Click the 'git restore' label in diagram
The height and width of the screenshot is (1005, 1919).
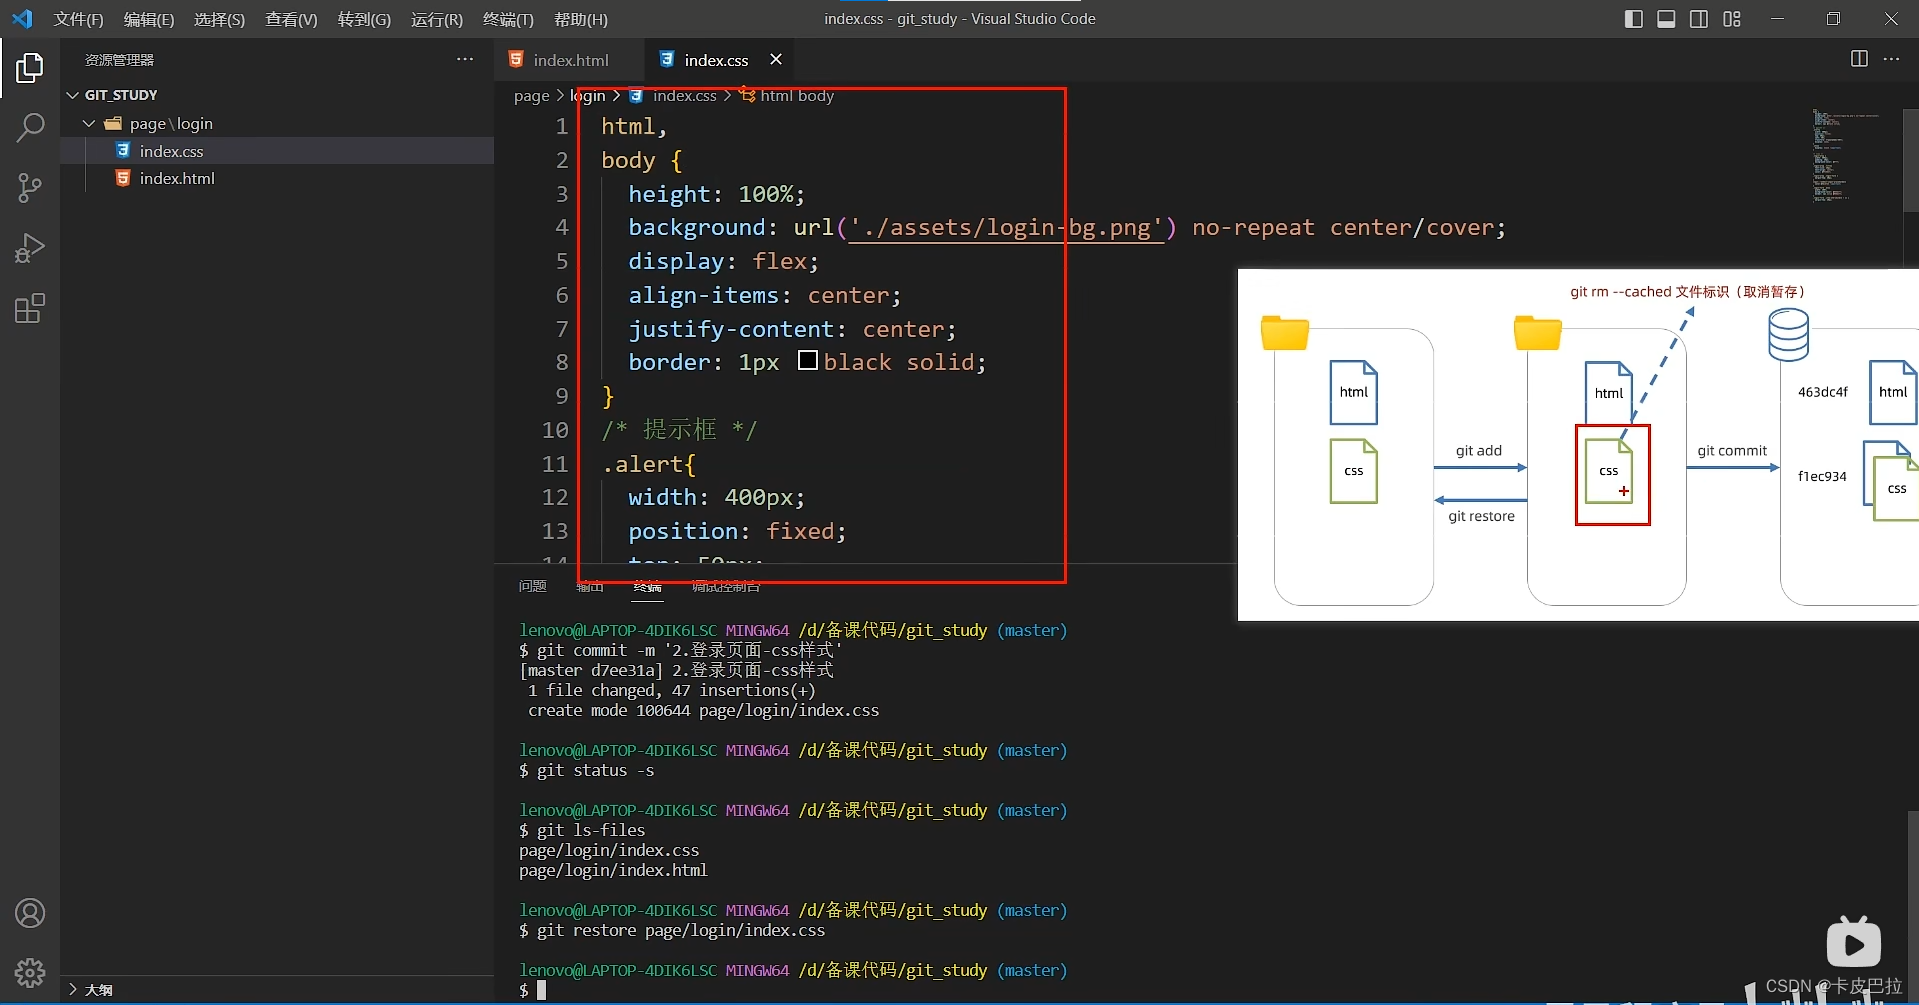[1482, 516]
